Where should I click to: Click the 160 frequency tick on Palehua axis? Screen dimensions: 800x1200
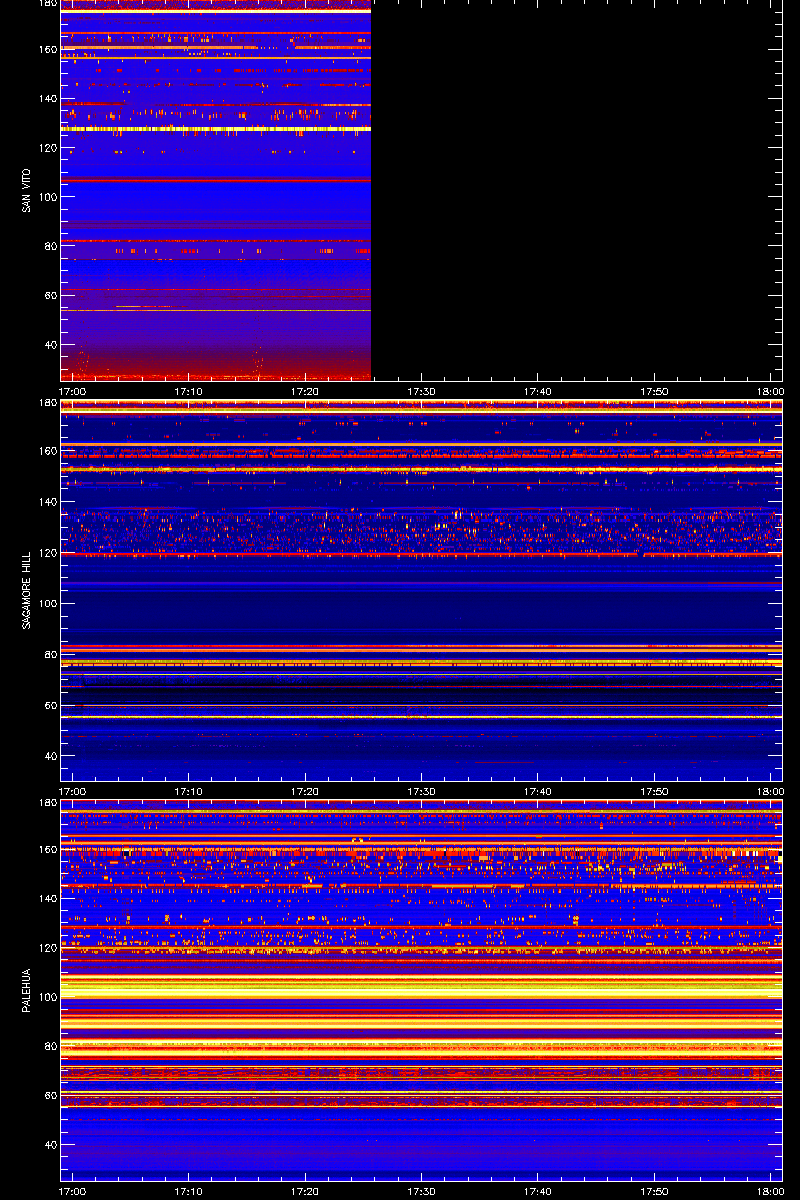pyautogui.click(x=47, y=850)
